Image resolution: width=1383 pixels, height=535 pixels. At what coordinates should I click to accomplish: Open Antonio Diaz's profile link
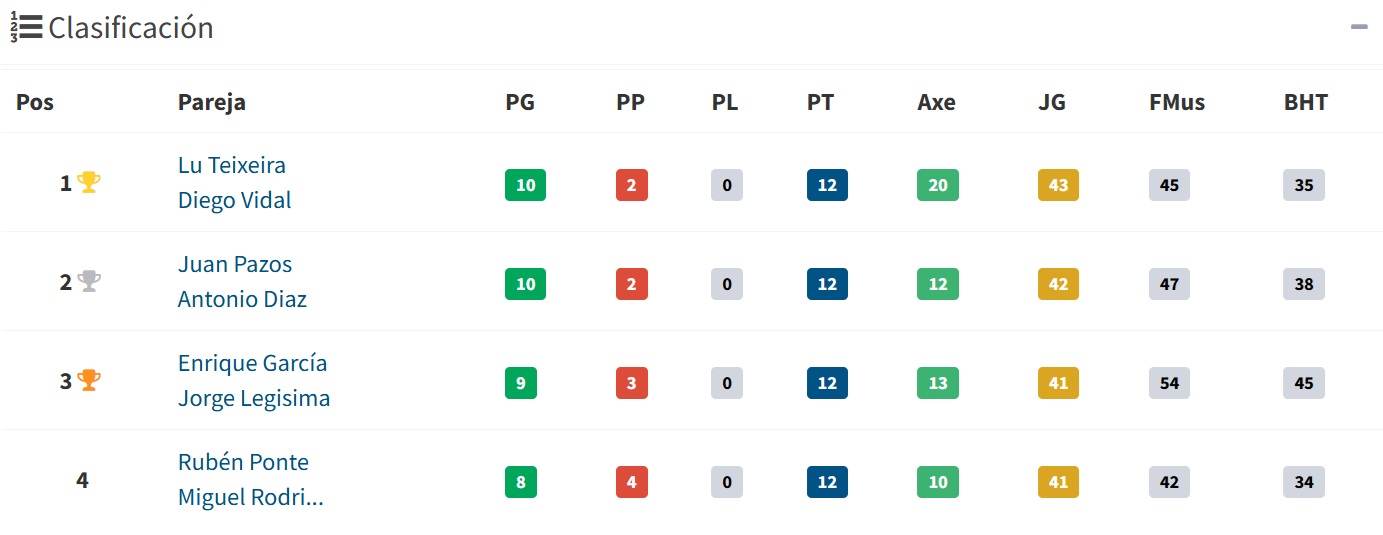click(x=242, y=299)
